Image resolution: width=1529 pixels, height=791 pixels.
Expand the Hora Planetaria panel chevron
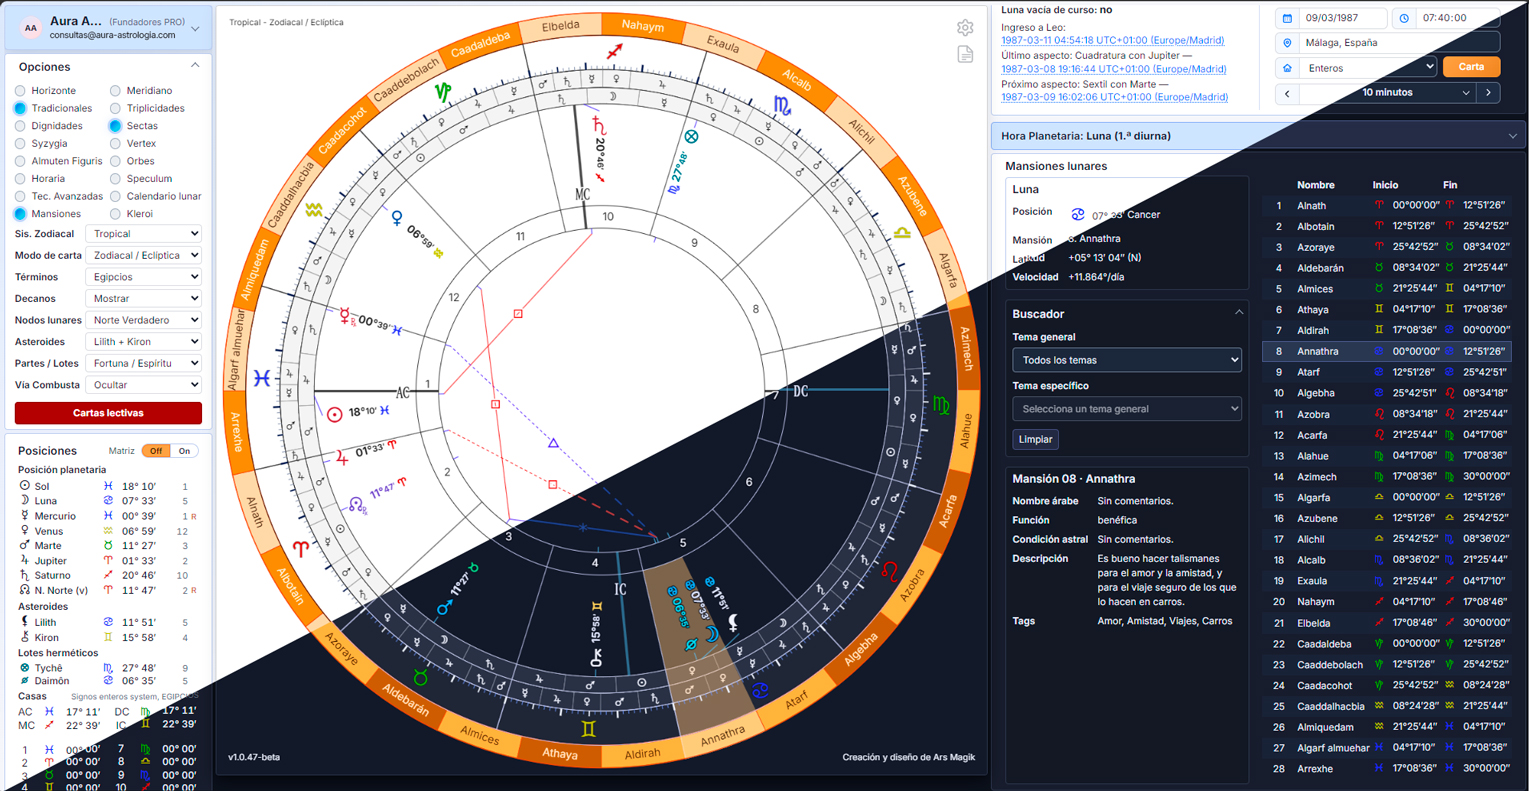click(x=1512, y=136)
